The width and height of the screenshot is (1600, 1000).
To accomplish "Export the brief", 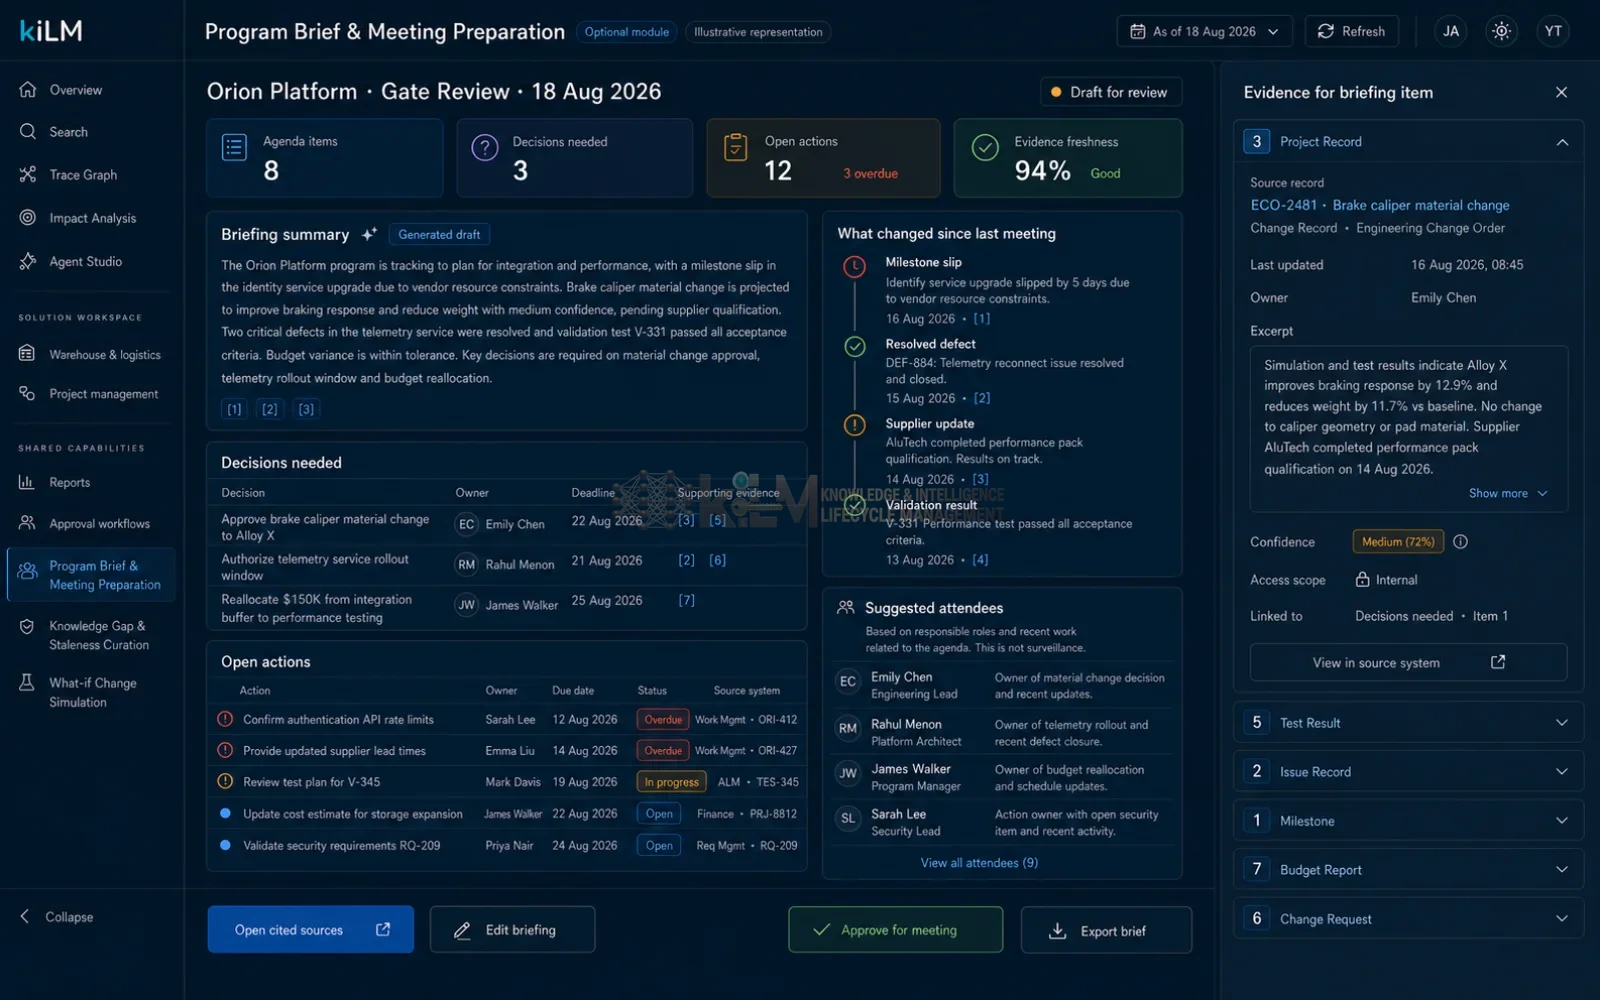I will [x=1106, y=931].
